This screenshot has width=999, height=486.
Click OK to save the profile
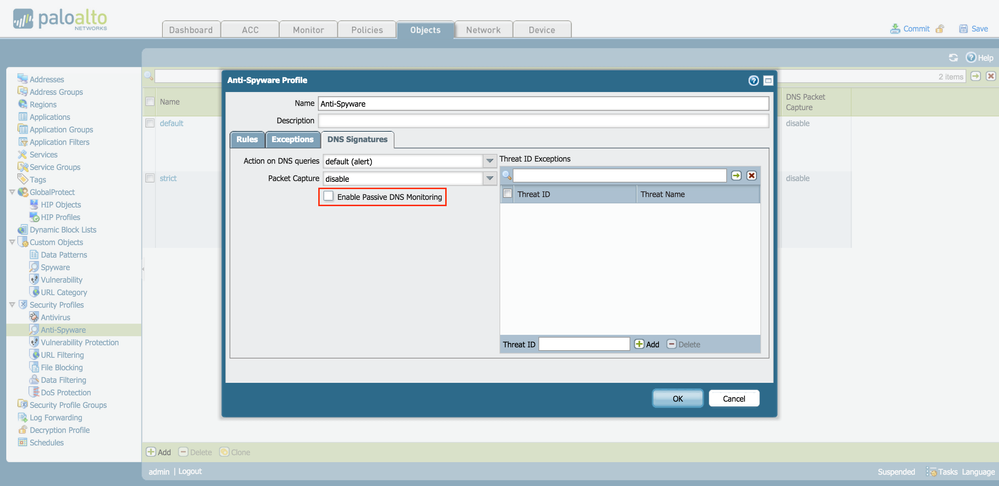(x=678, y=399)
